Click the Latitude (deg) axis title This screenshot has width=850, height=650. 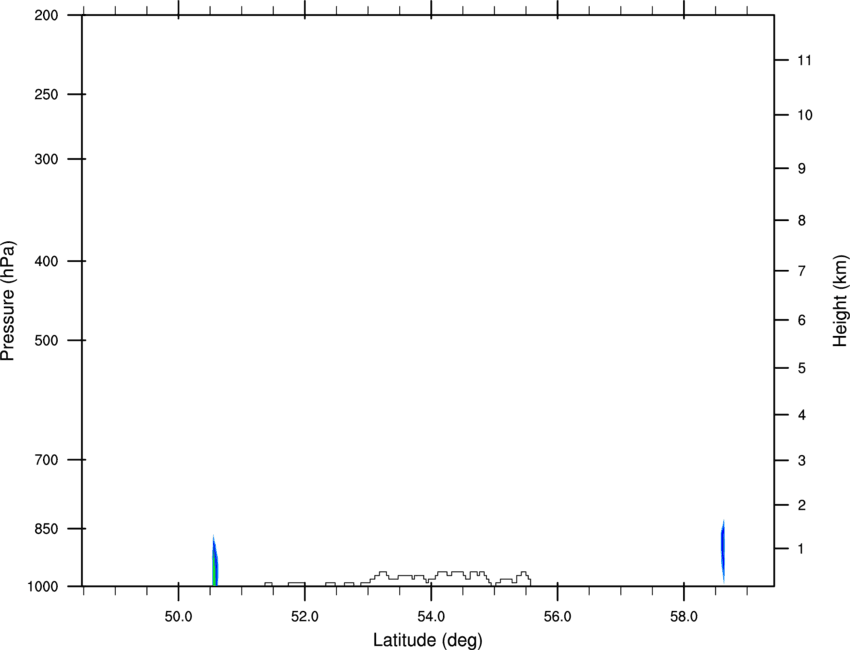coord(427,640)
